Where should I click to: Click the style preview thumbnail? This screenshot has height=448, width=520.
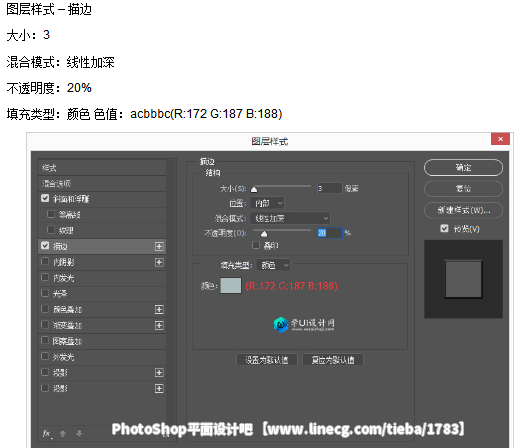click(x=463, y=279)
